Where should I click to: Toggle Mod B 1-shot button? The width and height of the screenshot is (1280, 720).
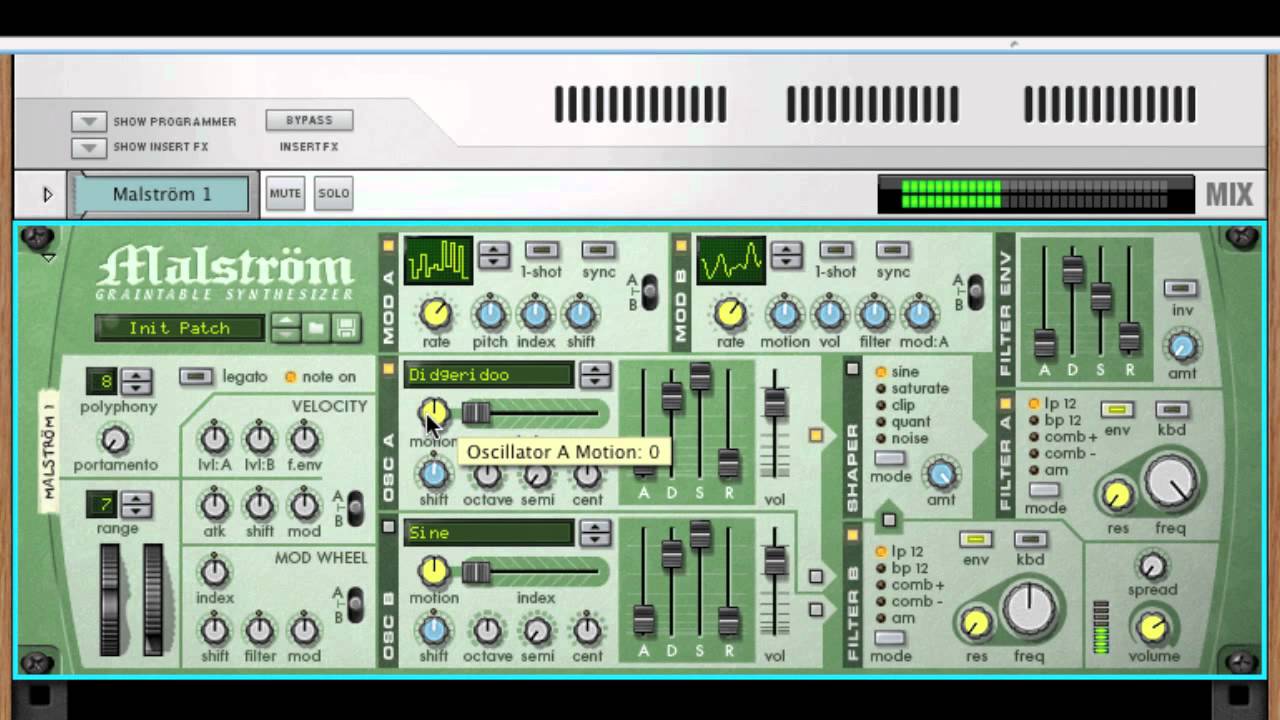coord(835,250)
